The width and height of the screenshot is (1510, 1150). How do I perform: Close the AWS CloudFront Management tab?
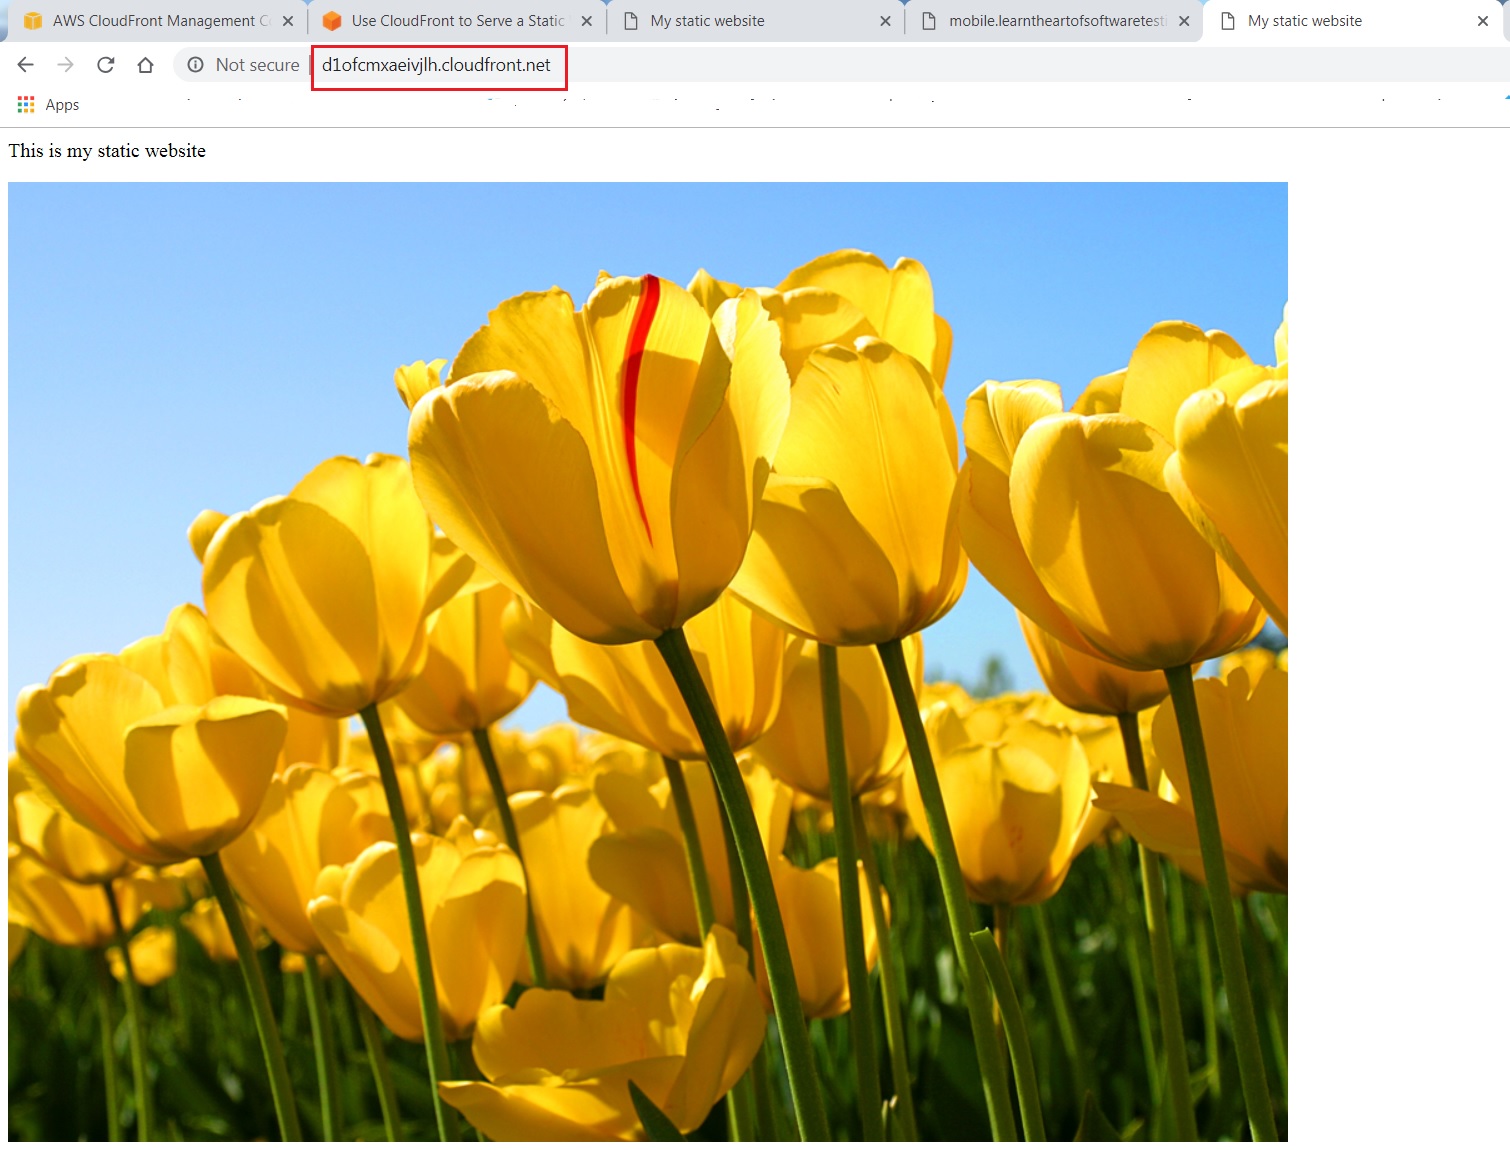(x=288, y=21)
